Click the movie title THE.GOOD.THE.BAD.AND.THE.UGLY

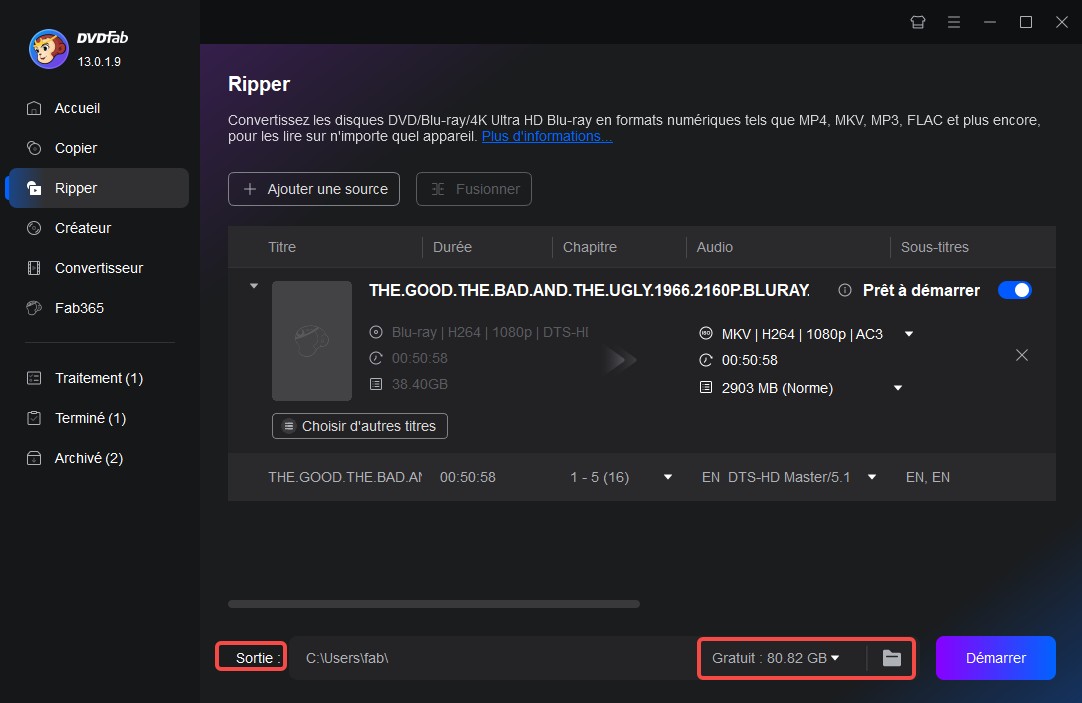pos(589,290)
